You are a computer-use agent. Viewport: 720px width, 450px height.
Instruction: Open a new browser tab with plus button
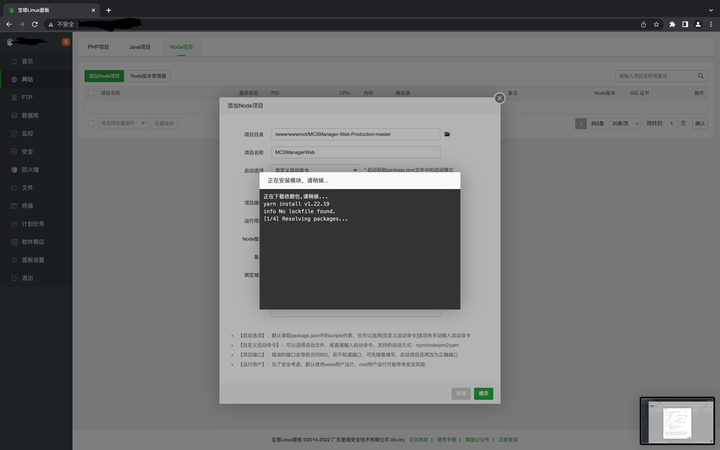tap(108, 10)
